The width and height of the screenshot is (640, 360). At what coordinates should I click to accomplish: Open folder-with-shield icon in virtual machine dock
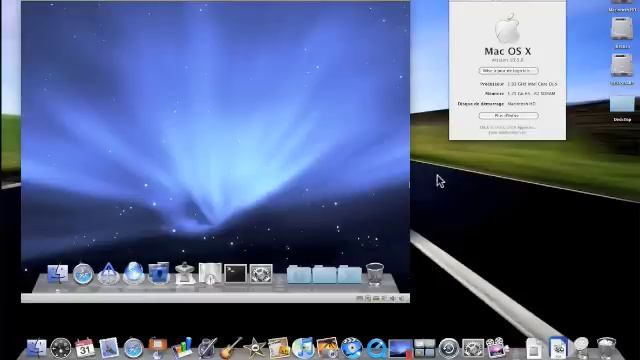(x=159, y=273)
